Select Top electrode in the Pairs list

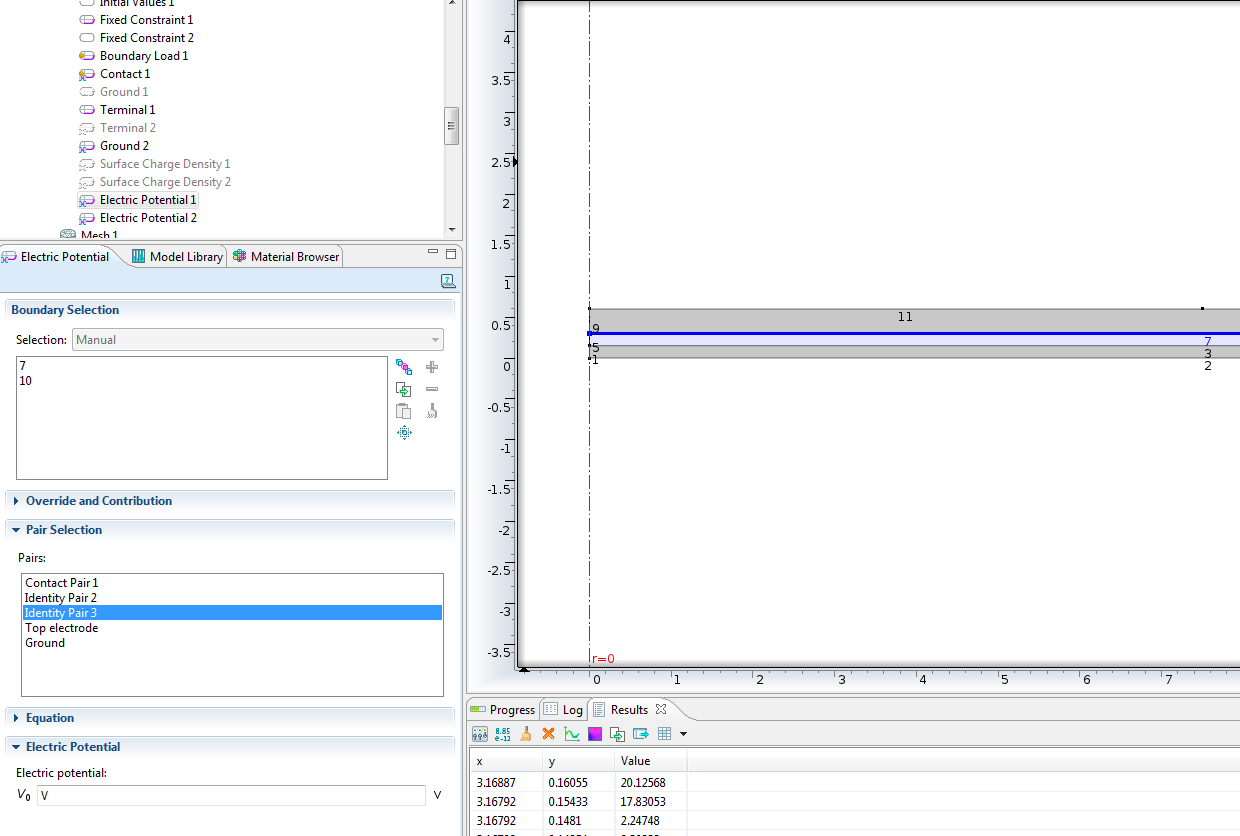click(62, 628)
